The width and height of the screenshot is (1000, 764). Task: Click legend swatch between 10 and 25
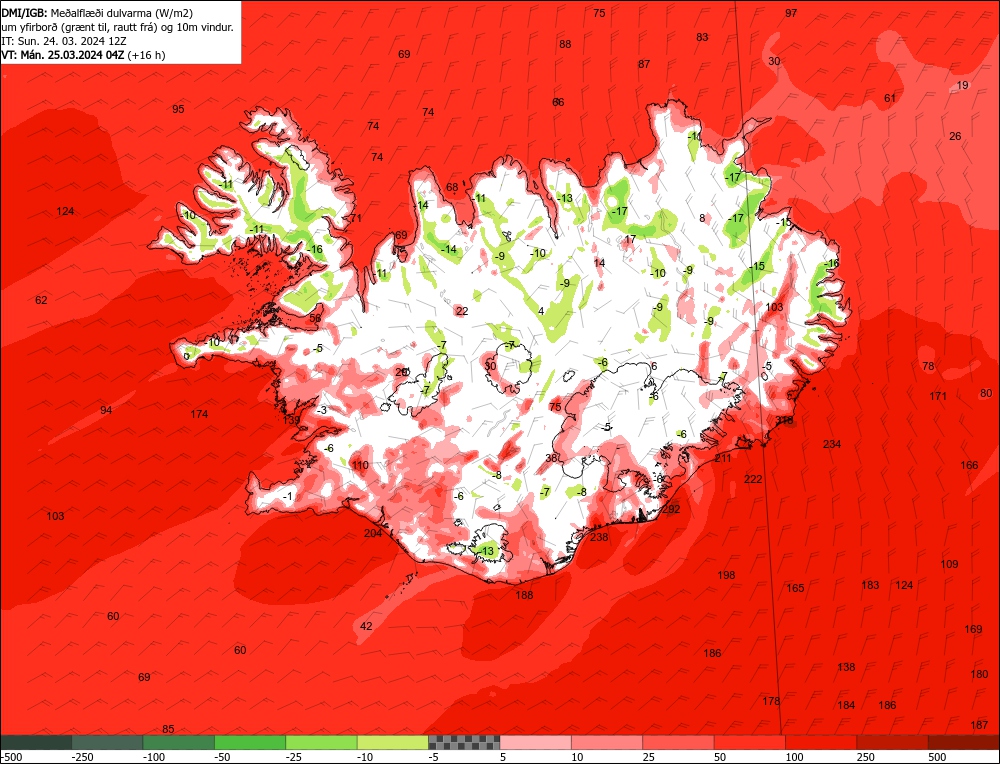point(607,742)
